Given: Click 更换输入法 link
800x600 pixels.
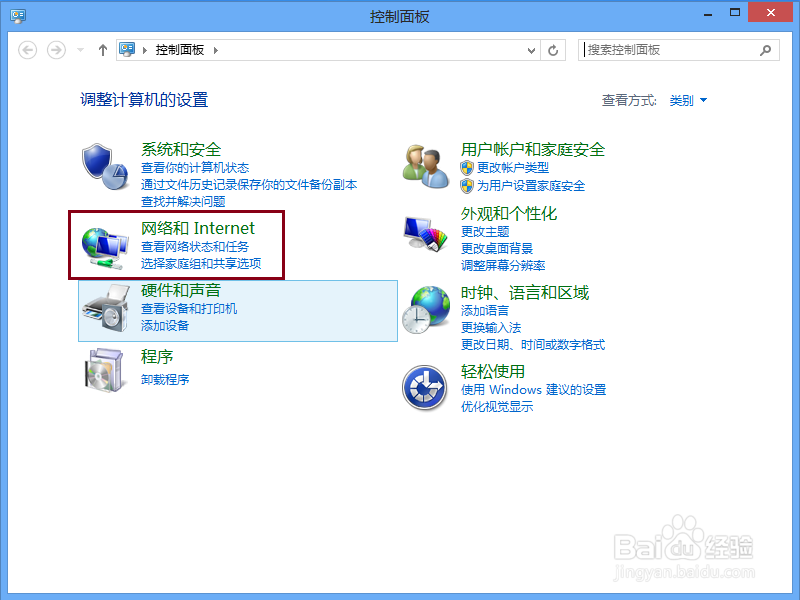Looking at the screenshot, I should [491, 328].
